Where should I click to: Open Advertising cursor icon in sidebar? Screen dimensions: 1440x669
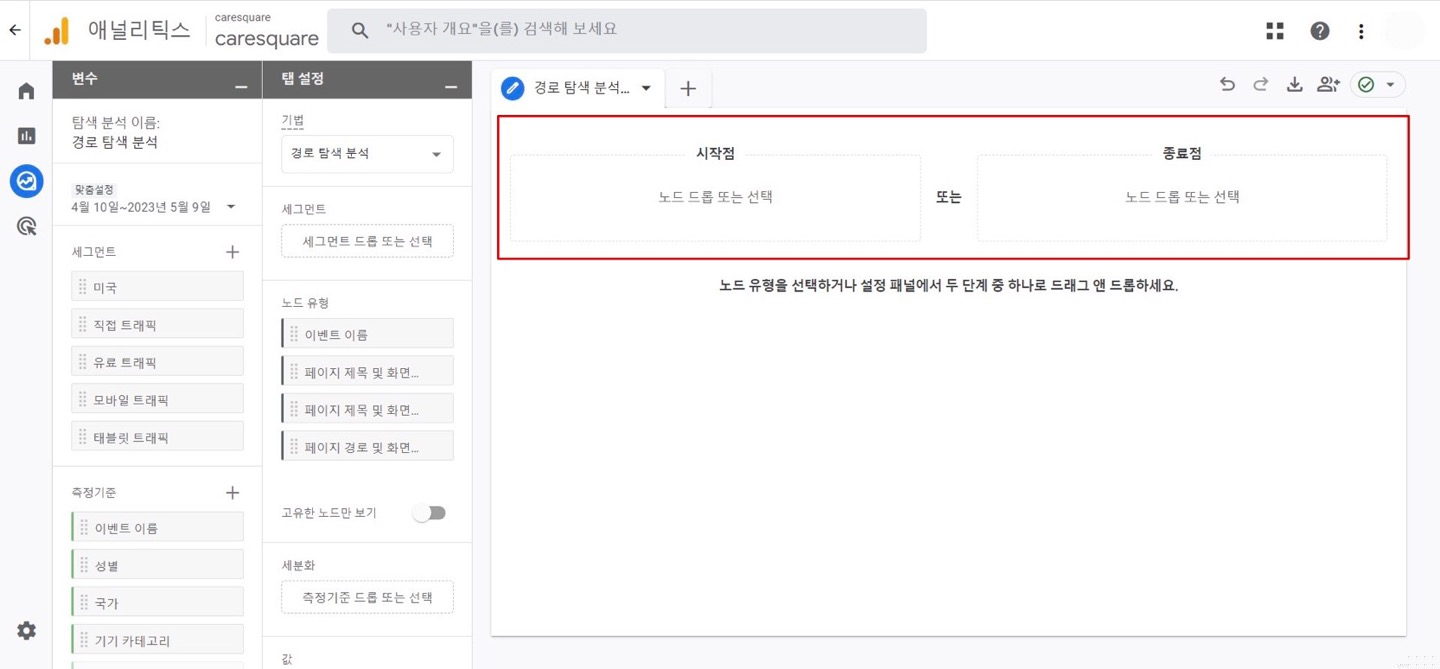click(x=27, y=226)
